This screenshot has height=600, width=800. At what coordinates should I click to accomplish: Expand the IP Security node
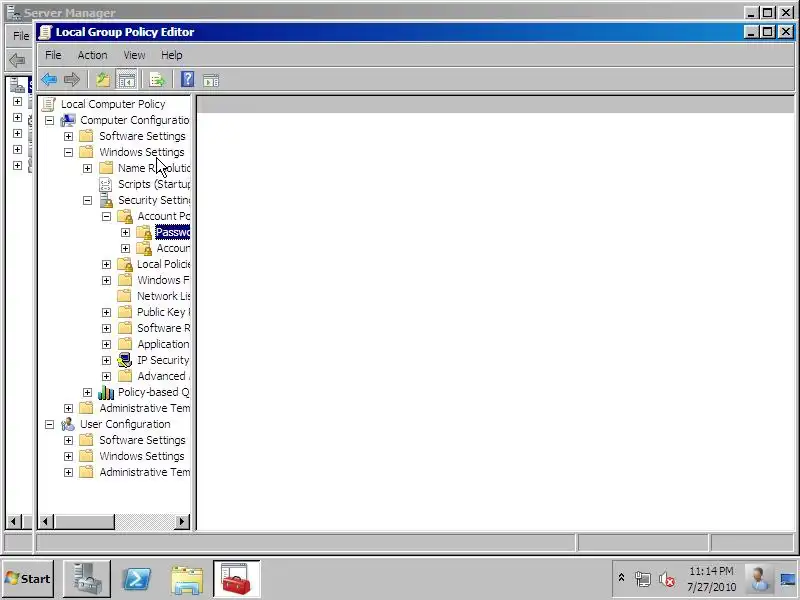pos(106,360)
